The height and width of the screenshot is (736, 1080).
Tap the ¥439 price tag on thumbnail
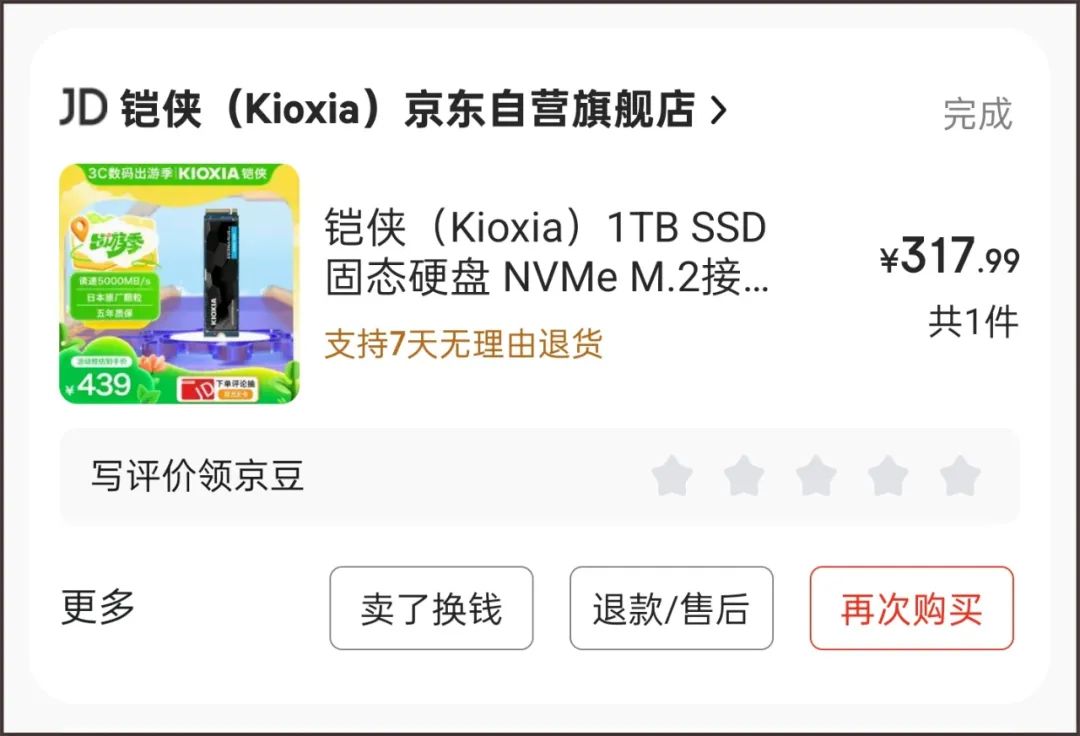click(x=97, y=385)
